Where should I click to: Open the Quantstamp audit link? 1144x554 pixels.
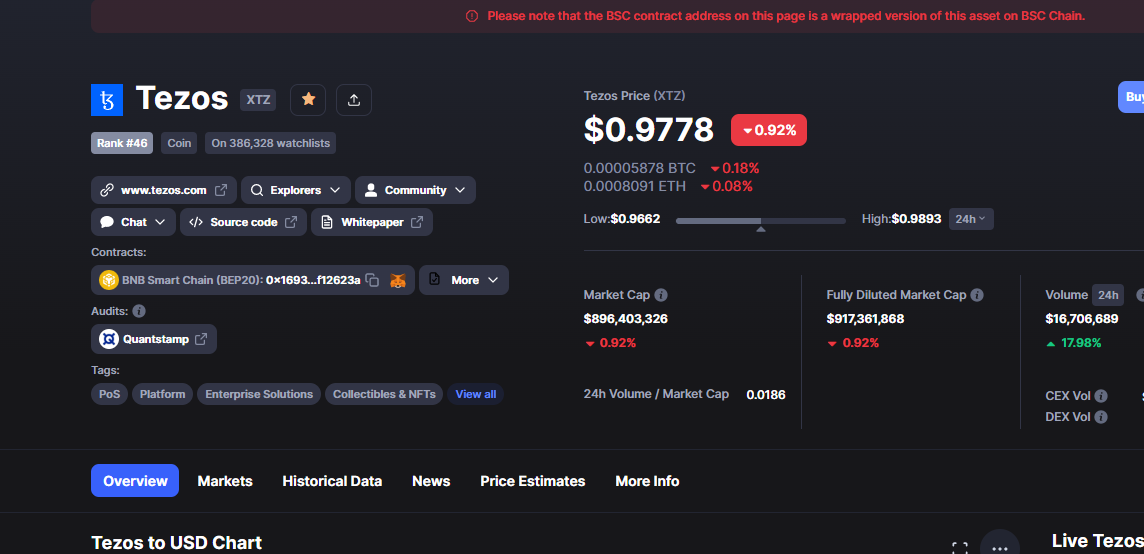[x=154, y=339]
